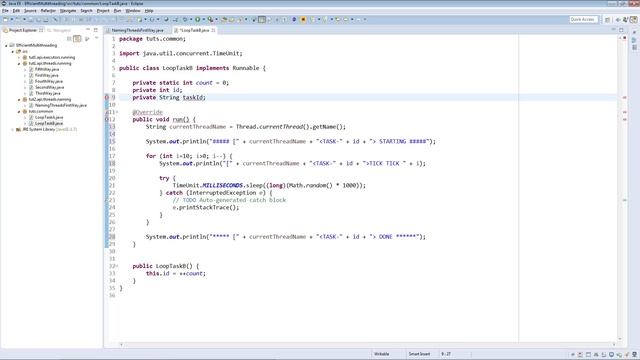Click Collapse All in Project Explorer
The height and width of the screenshot is (360, 640).
[x=69, y=39]
